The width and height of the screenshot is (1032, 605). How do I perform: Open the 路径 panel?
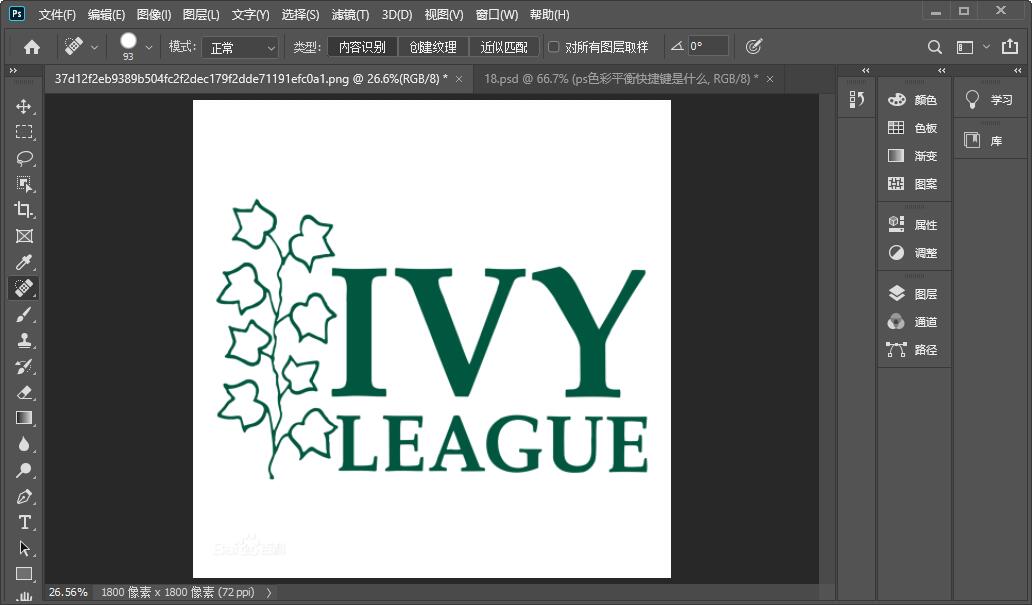coord(914,350)
